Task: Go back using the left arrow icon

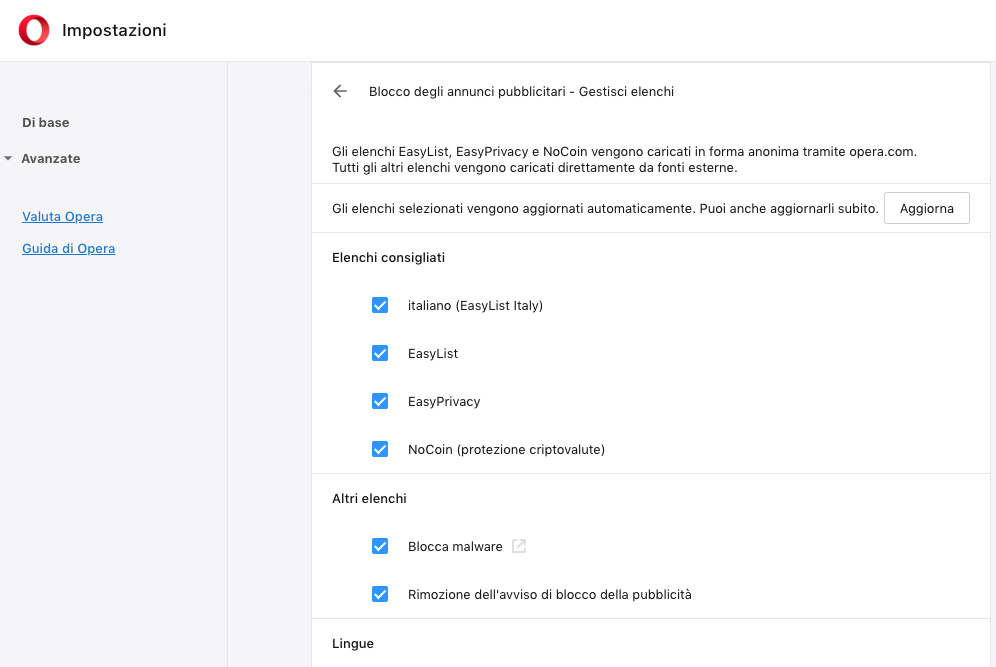Action: (x=340, y=91)
